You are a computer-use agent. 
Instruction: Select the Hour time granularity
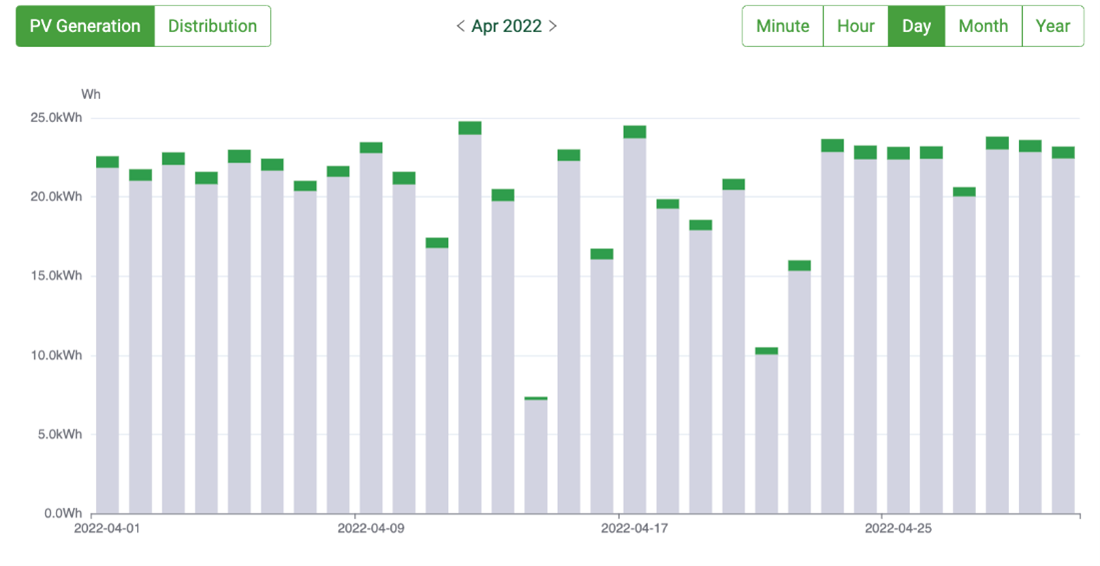coord(855,26)
